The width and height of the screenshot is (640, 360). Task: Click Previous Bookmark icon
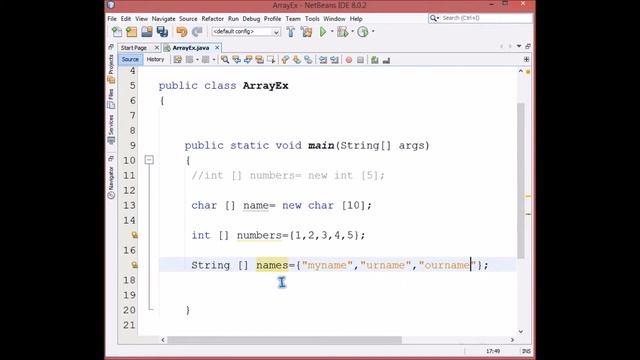285,60
